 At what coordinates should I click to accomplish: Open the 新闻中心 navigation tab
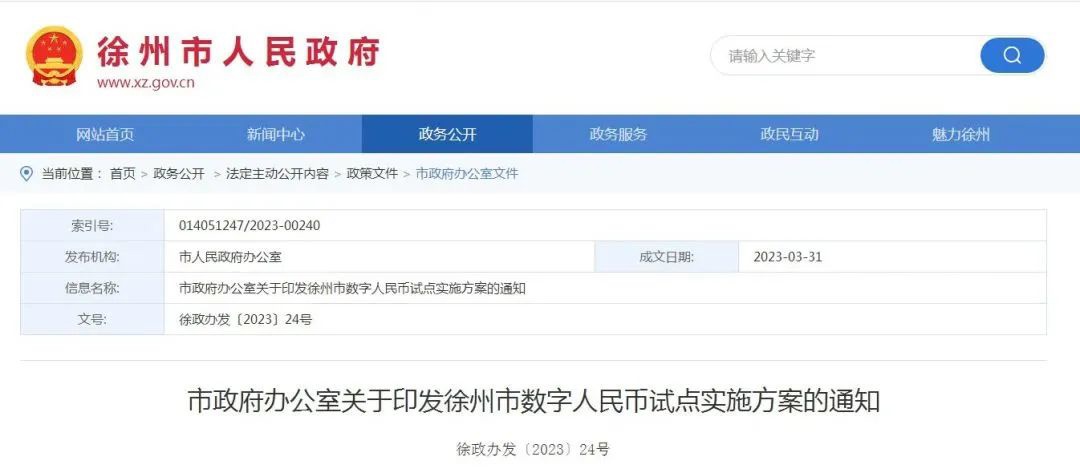276,134
